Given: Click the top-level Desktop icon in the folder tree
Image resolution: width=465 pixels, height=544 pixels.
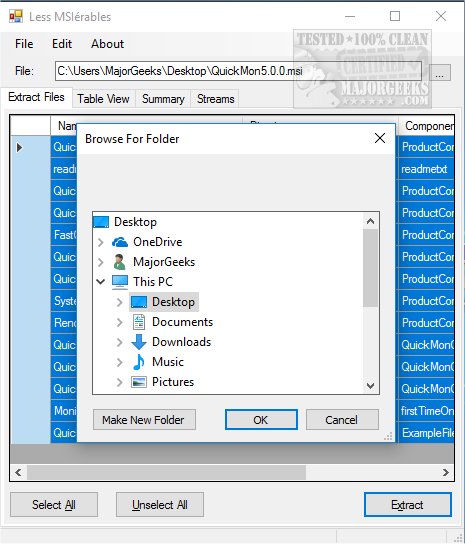Looking at the screenshot, I should tap(101, 222).
